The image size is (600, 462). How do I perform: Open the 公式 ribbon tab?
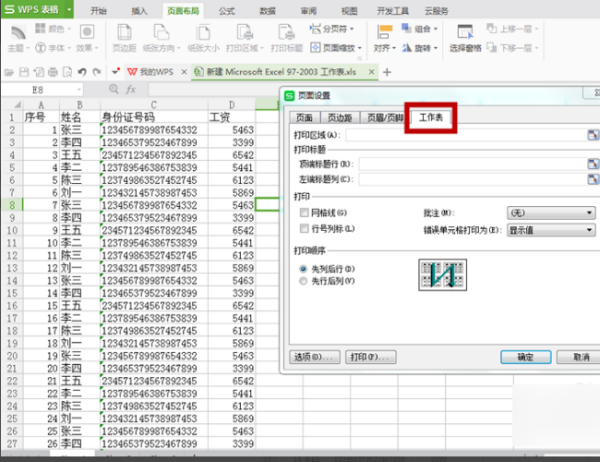[x=227, y=9]
